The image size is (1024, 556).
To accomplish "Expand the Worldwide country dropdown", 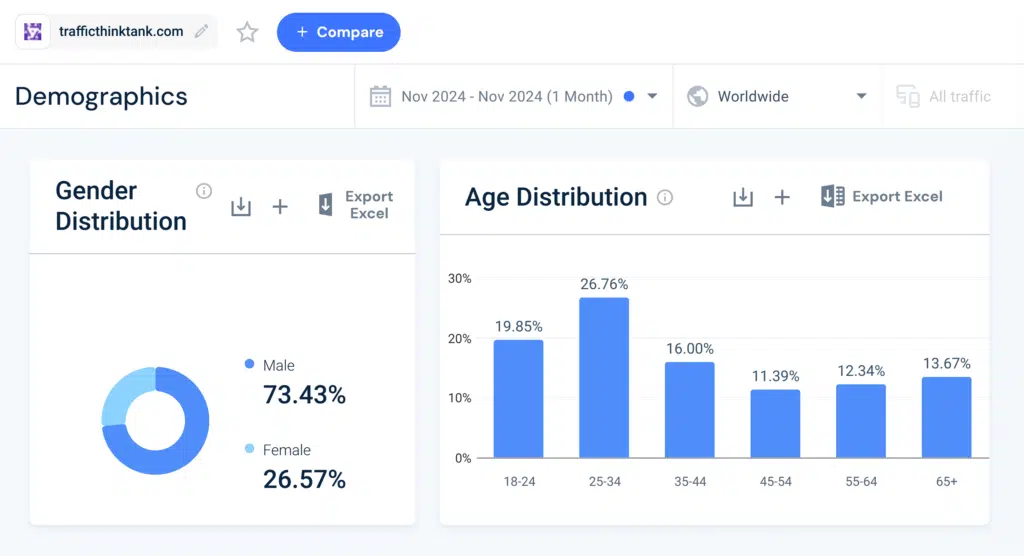I will point(861,96).
